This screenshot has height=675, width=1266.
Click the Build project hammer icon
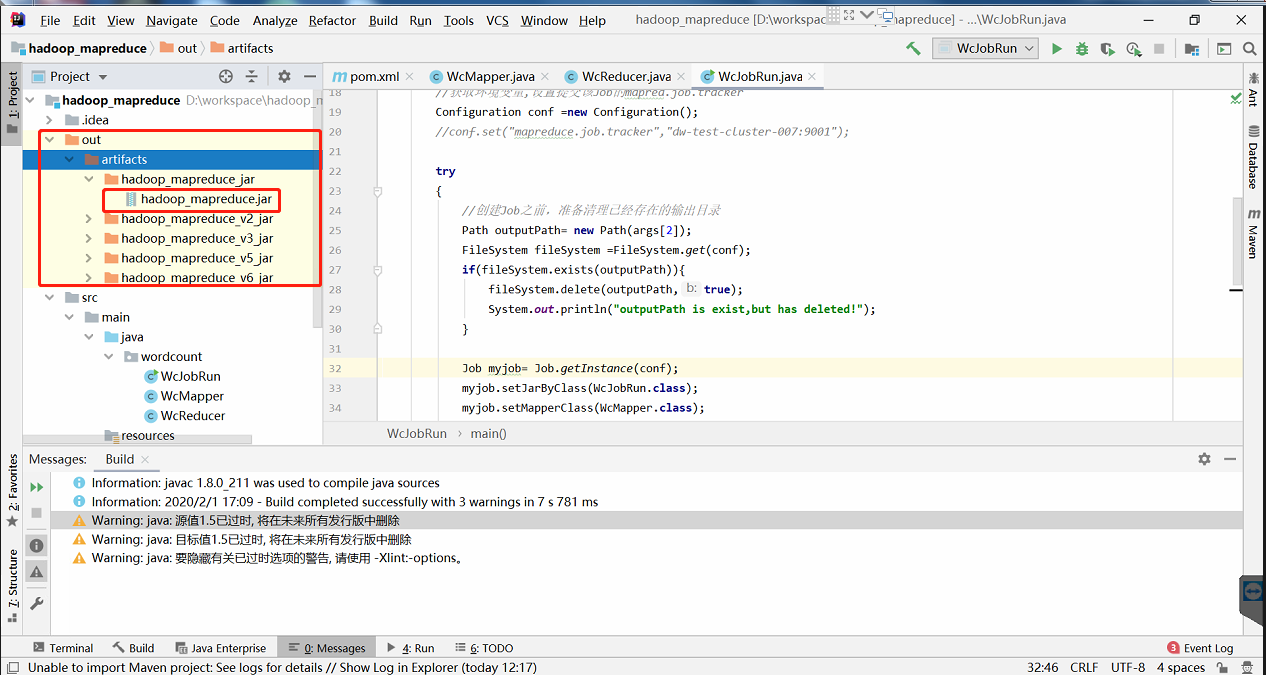(x=913, y=48)
